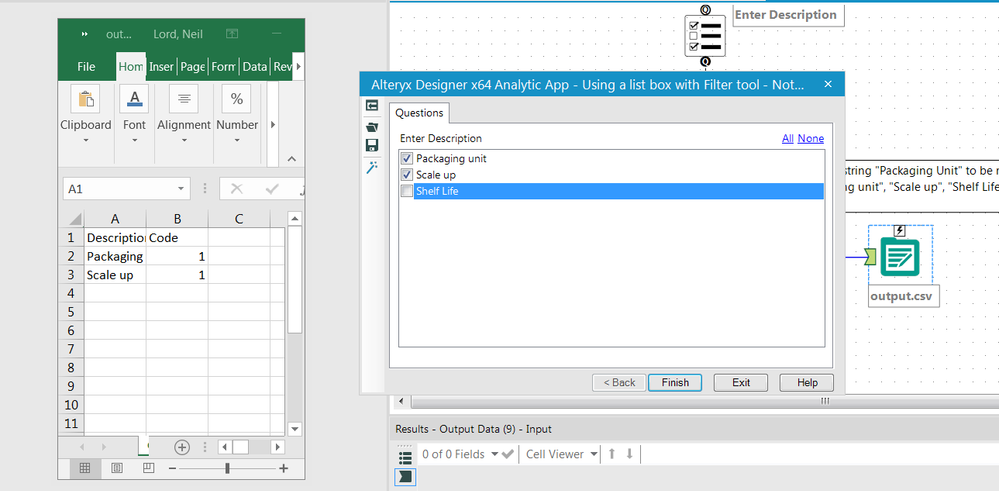Check the Shelf Life checkbox
The height and width of the screenshot is (491, 999).
click(406, 191)
